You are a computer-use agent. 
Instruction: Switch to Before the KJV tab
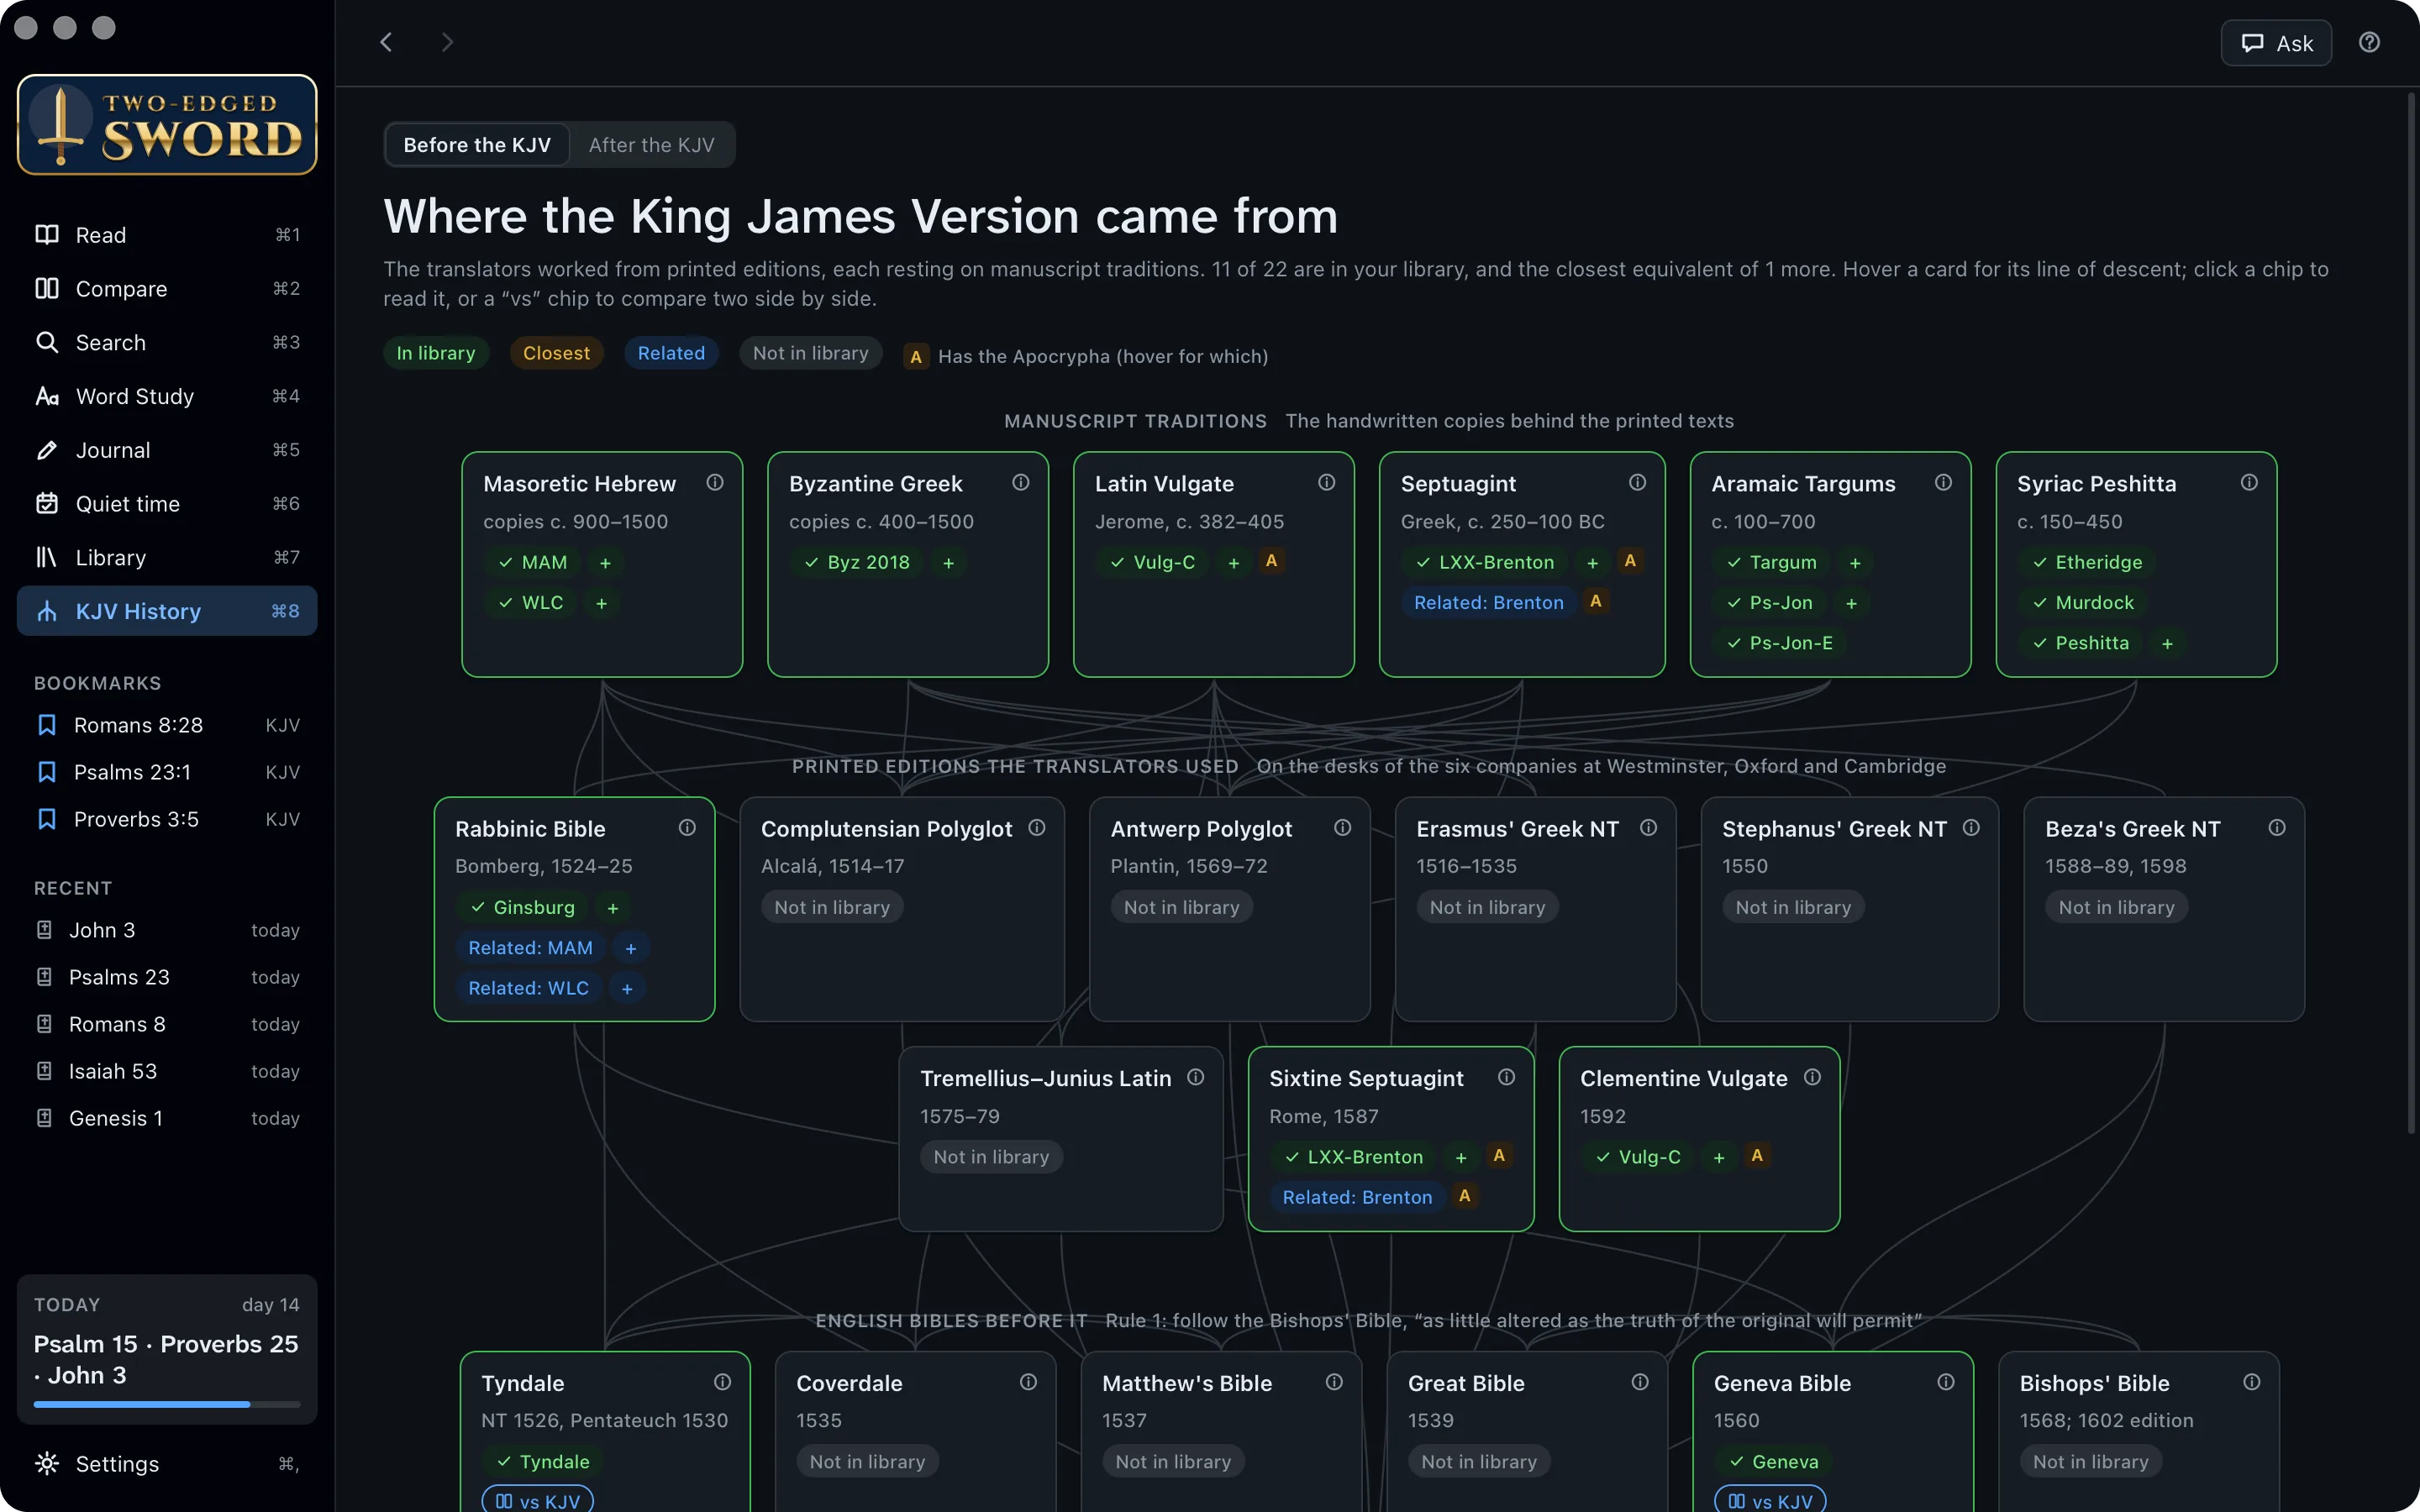[477, 145]
